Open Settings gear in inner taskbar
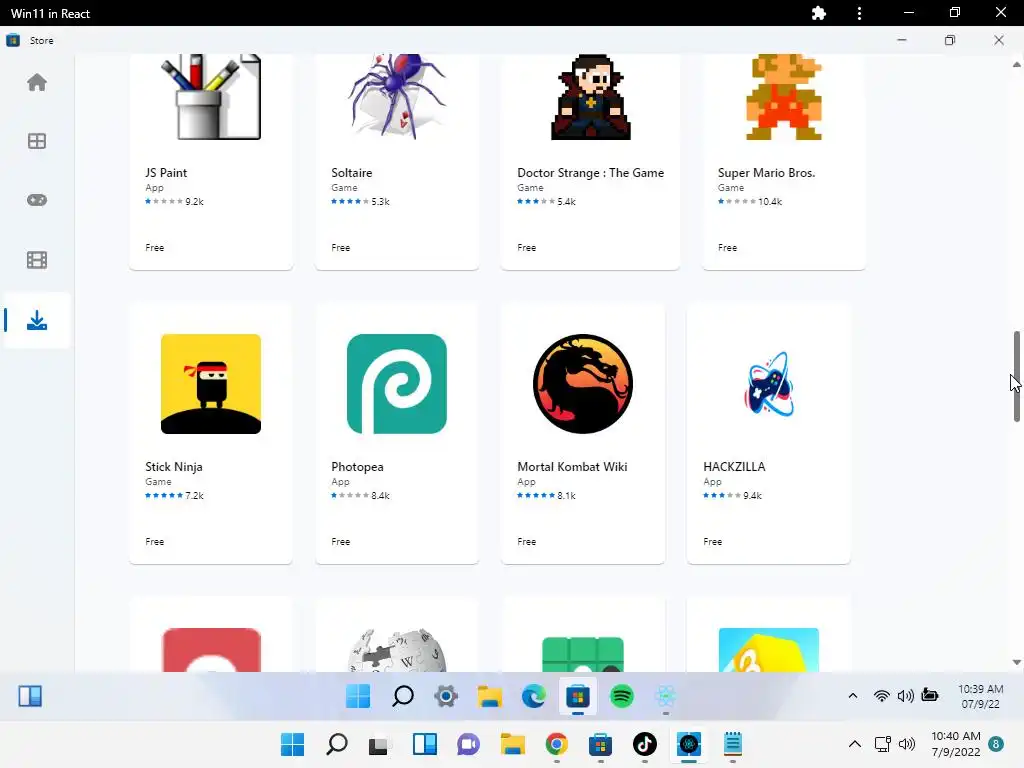 pos(446,696)
